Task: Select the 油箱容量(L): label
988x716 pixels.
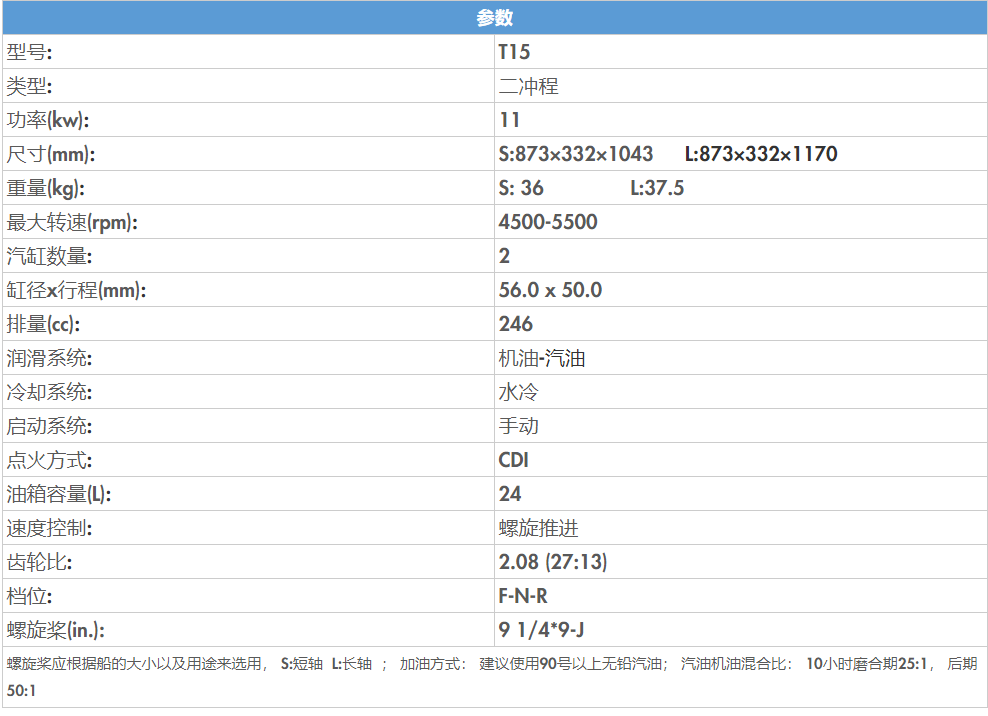Action: pyautogui.click(x=59, y=494)
